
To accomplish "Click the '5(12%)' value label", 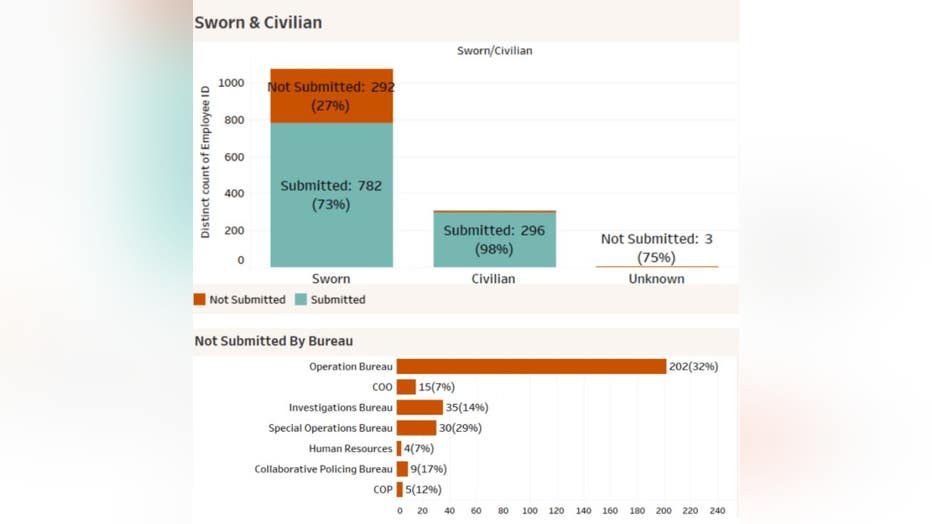I will click(x=424, y=490).
